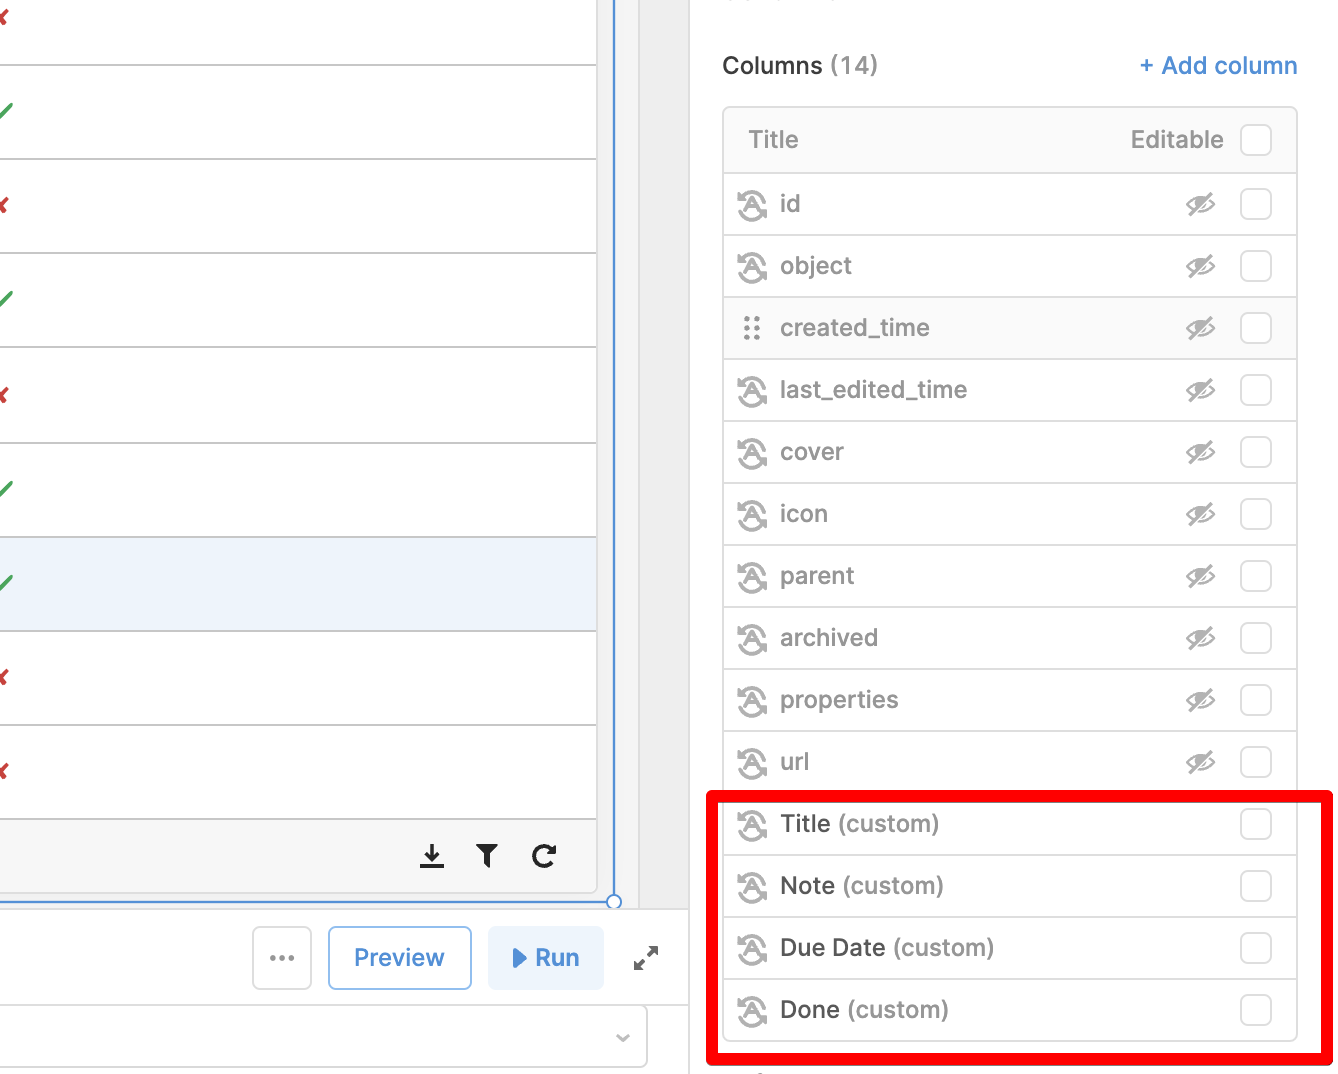Toggle the Editable checkbox in the header row

1256,140
